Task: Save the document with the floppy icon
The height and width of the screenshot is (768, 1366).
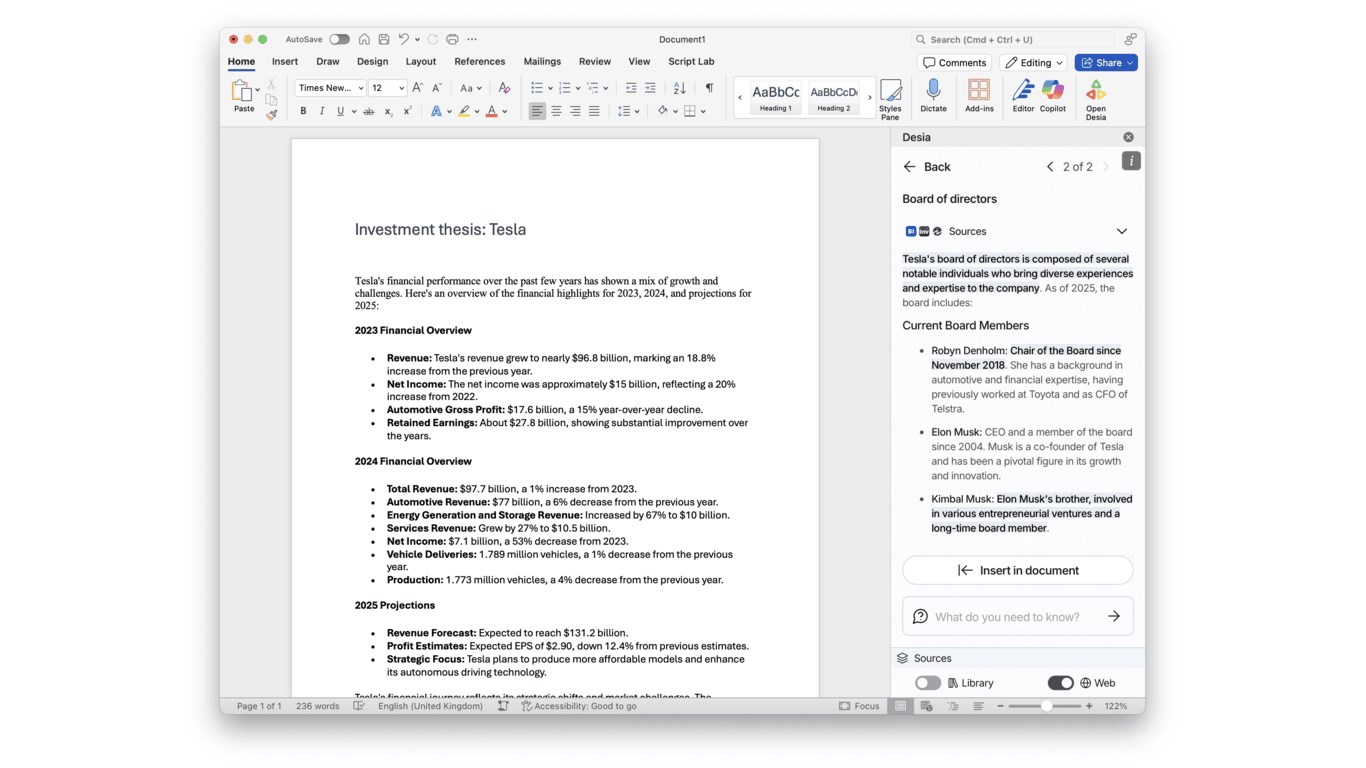Action: (x=383, y=40)
